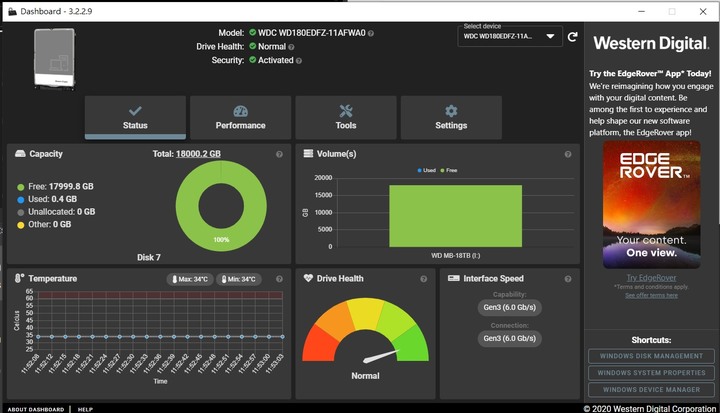
Task: Click the model name WDC WD180EDFZ-11AFWA0
Action: (311, 33)
